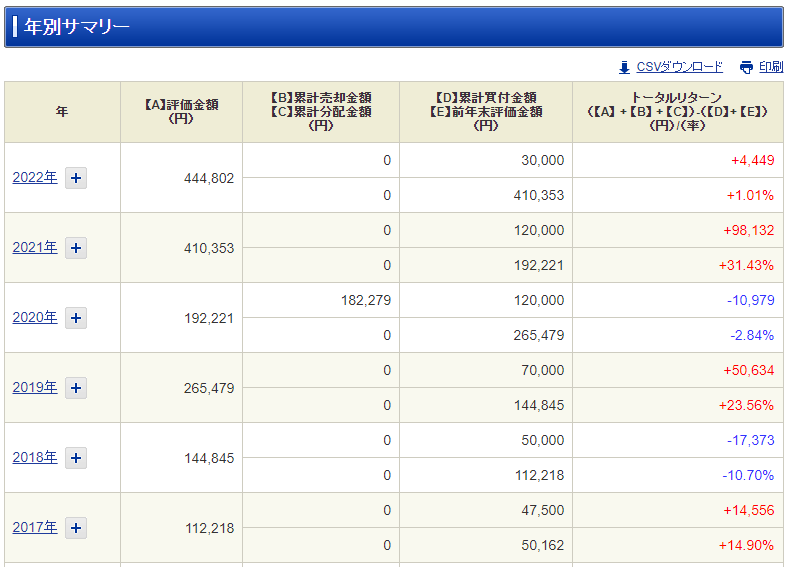Open the 2017年 year link
This screenshot has width=786, height=567.
[x=35, y=527]
